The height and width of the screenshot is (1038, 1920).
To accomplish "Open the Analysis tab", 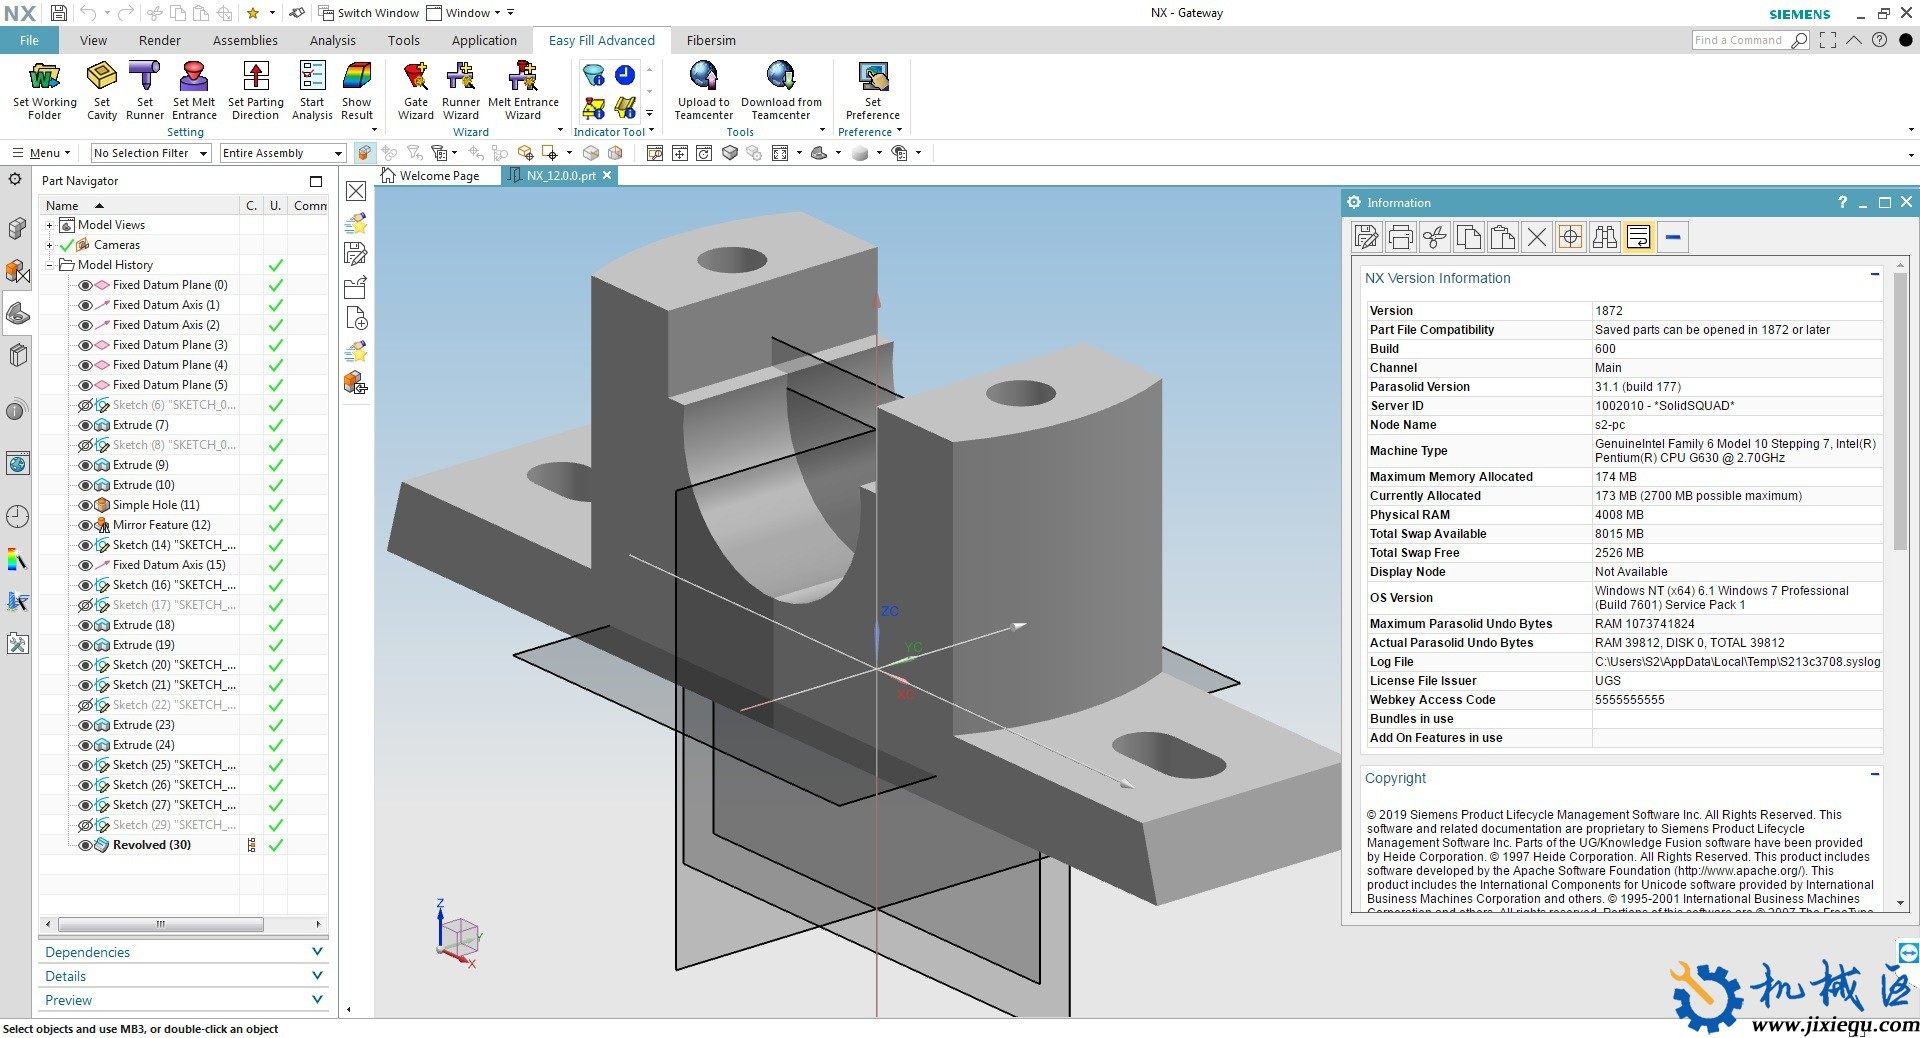I will [x=333, y=40].
